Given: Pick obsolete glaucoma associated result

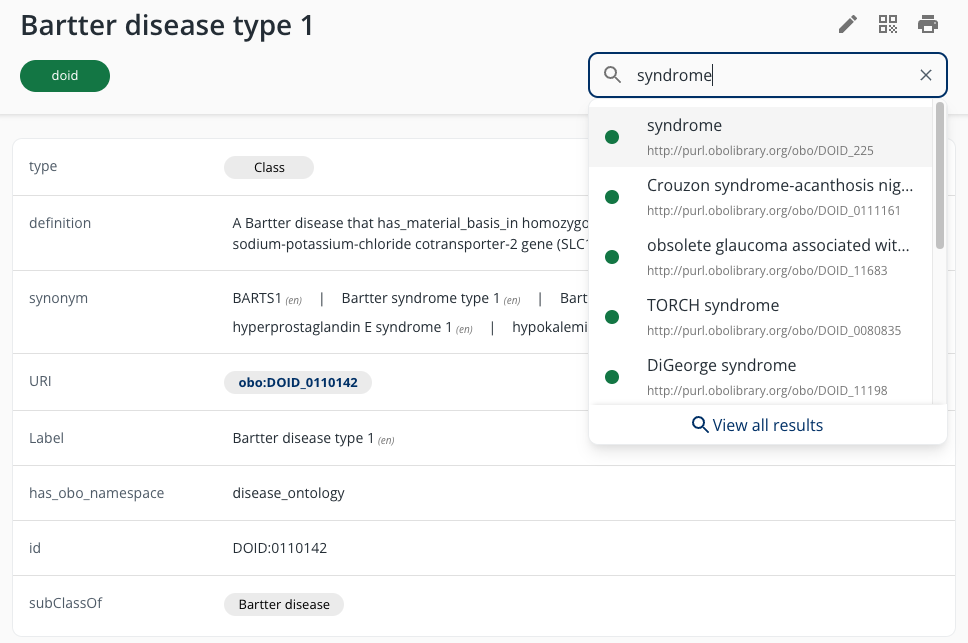Looking at the screenshot, I should [778, 257].
